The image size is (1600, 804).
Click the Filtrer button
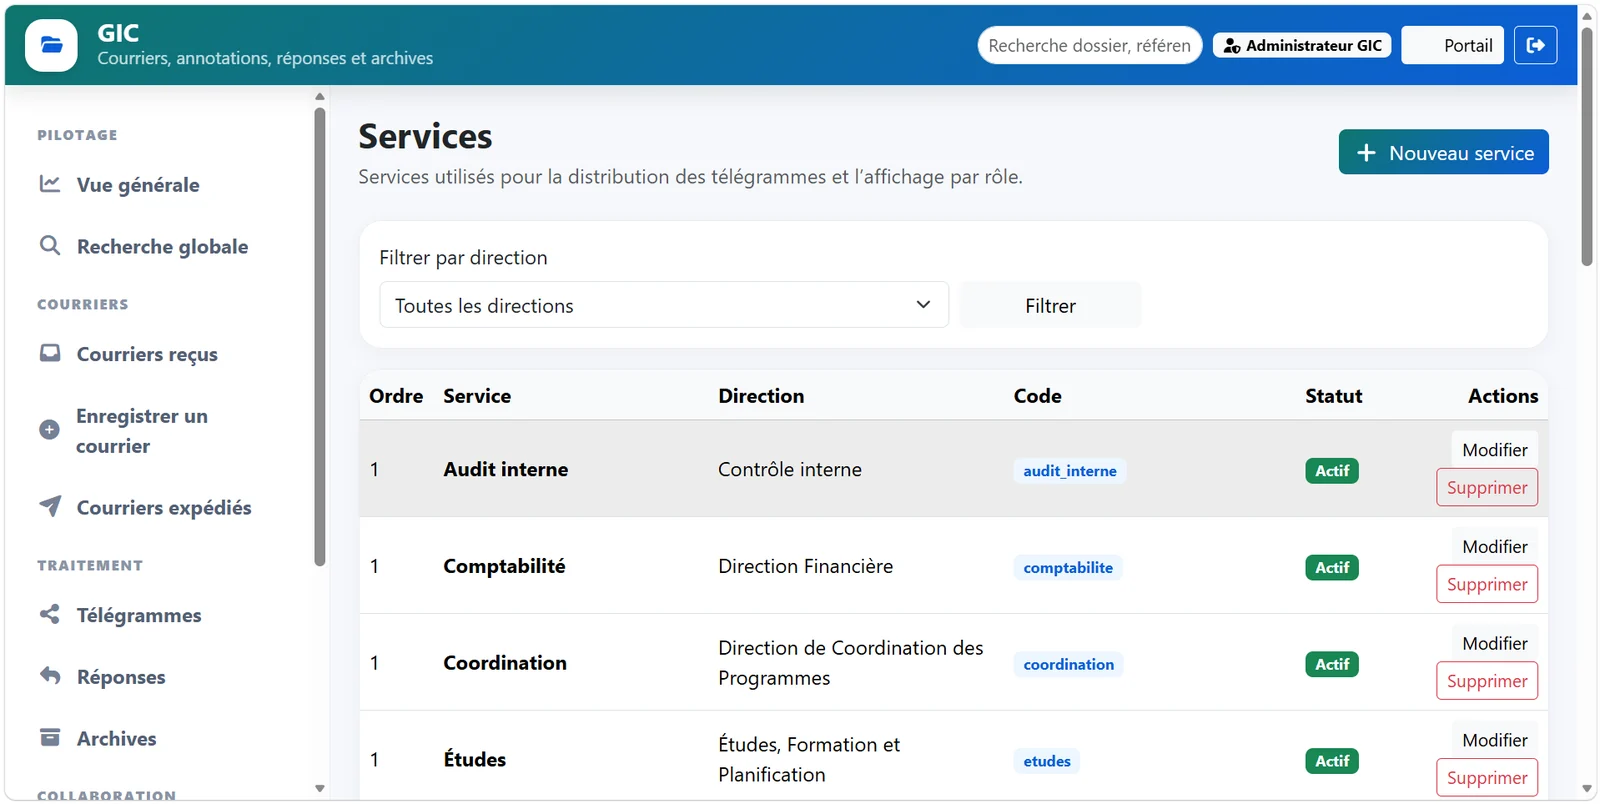1050,305
